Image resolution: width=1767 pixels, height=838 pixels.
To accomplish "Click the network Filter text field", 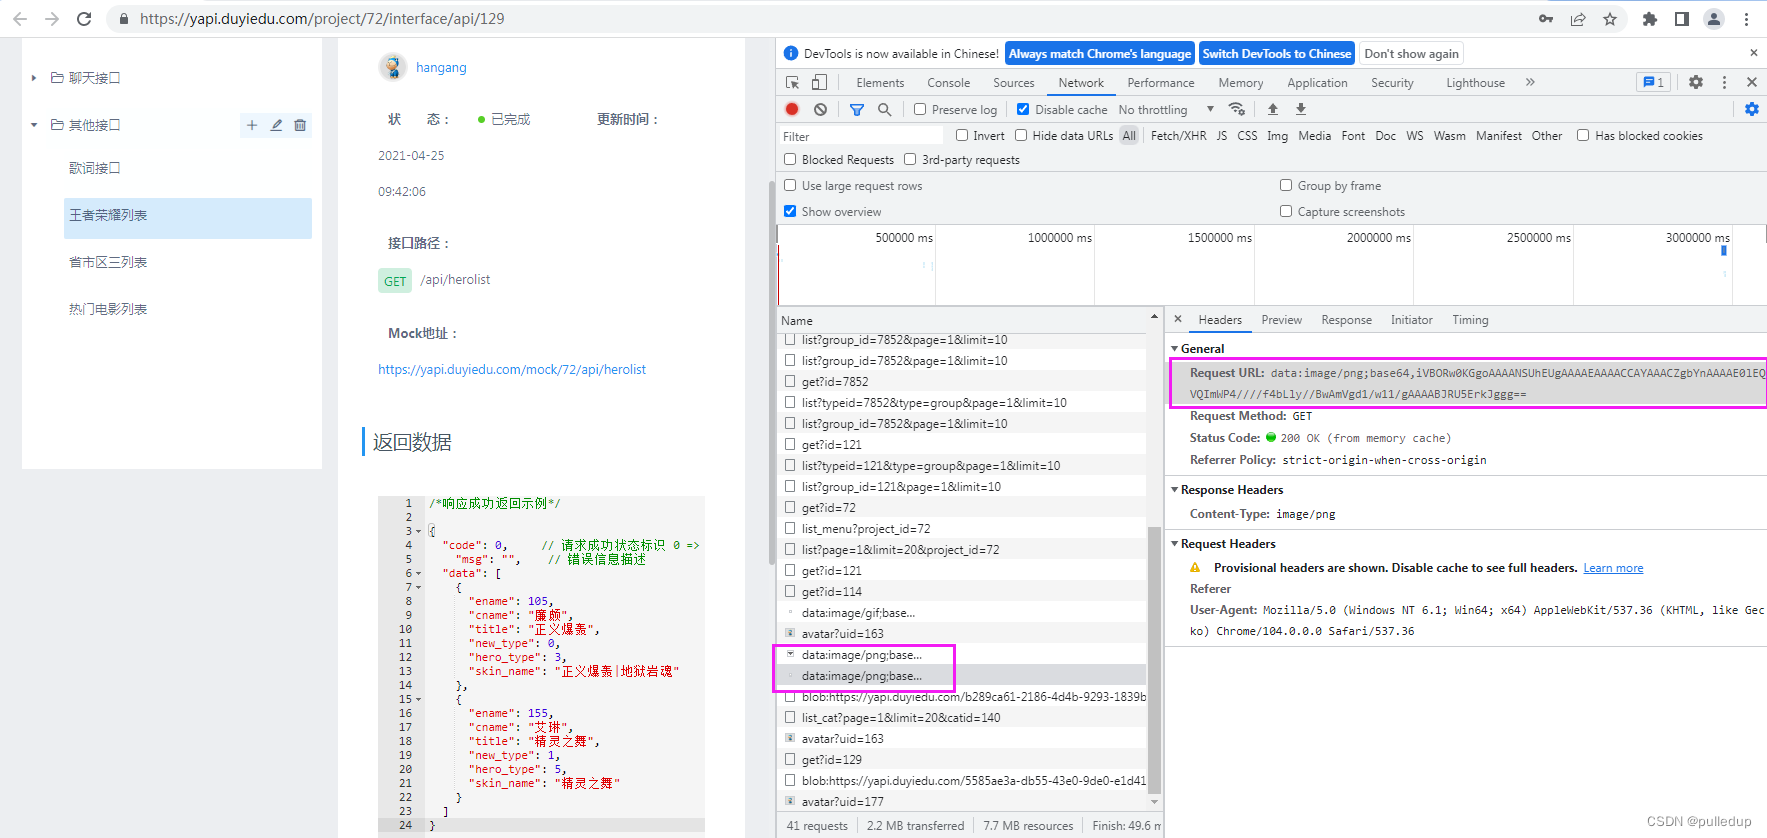I will 861,136.
